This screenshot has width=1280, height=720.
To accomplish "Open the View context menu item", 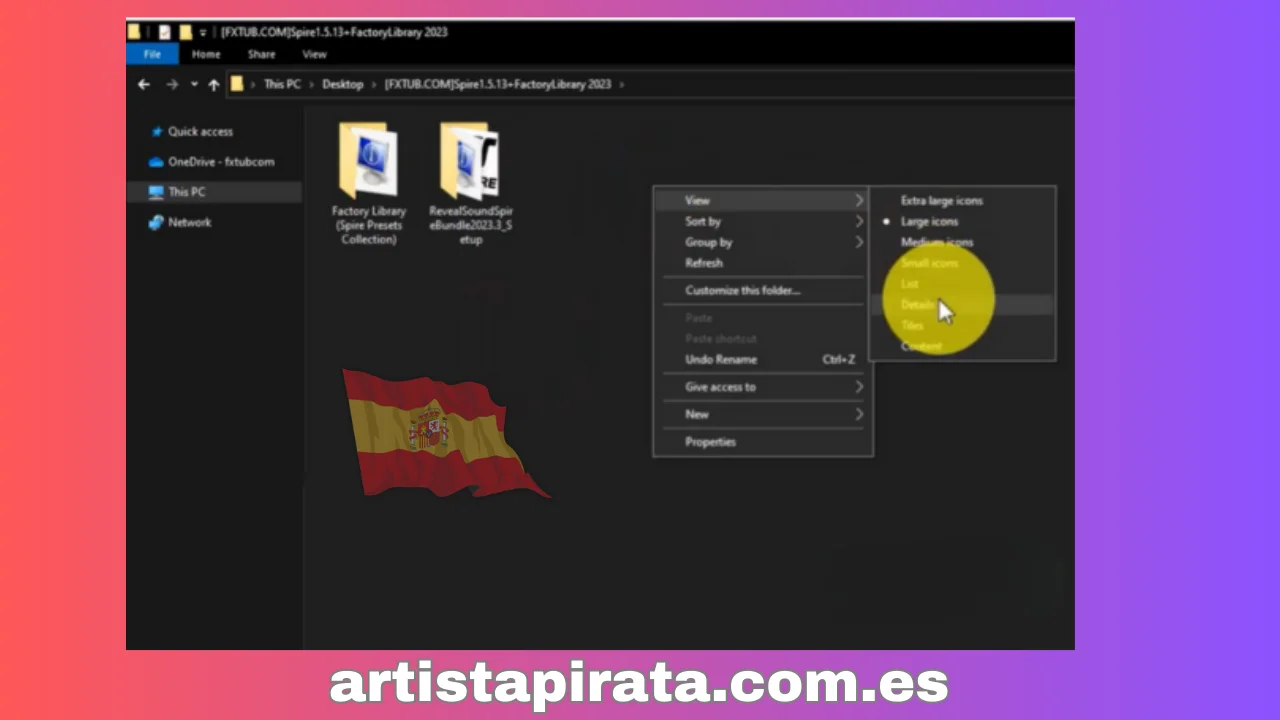I will click(762, 201).
